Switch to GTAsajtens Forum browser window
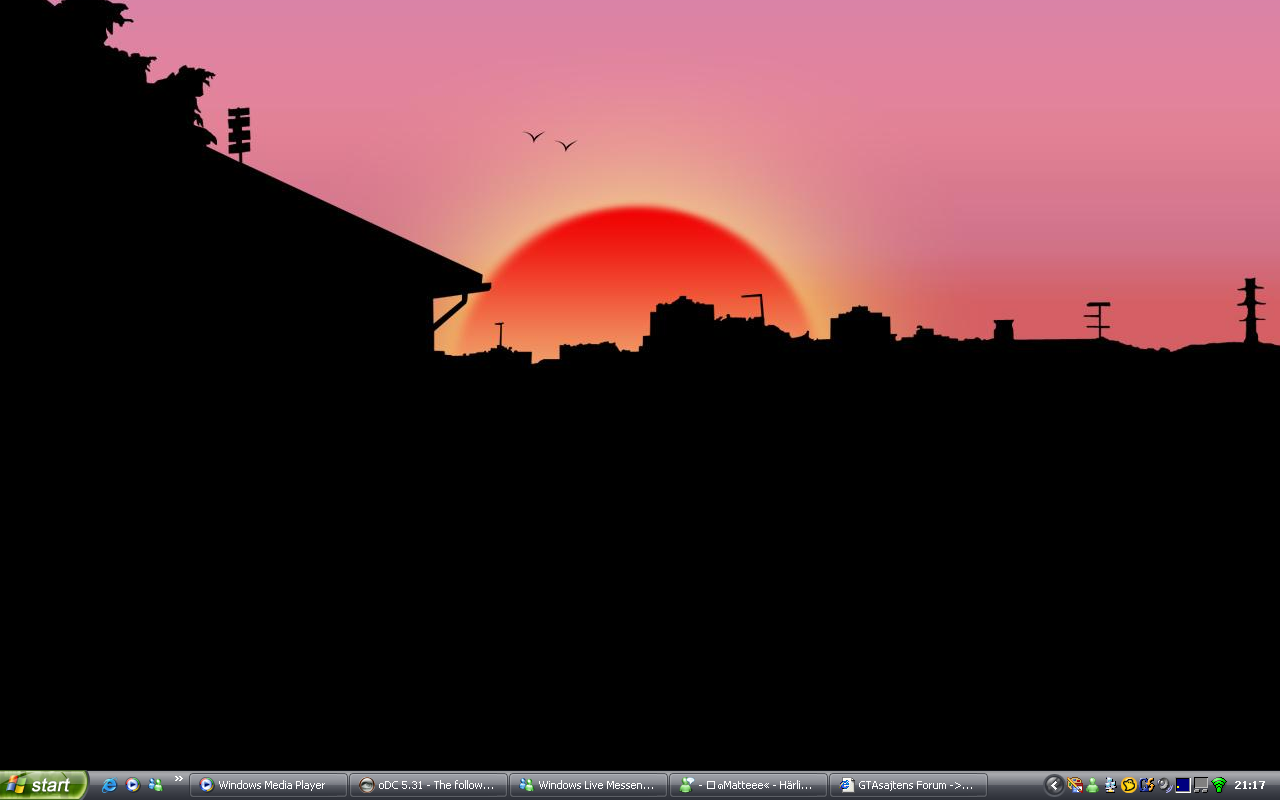 [x=908, y=785]
